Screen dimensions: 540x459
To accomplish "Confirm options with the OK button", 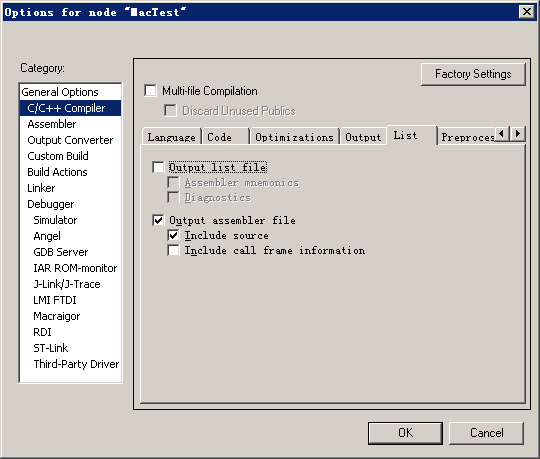I will click(x=405, y=433).
